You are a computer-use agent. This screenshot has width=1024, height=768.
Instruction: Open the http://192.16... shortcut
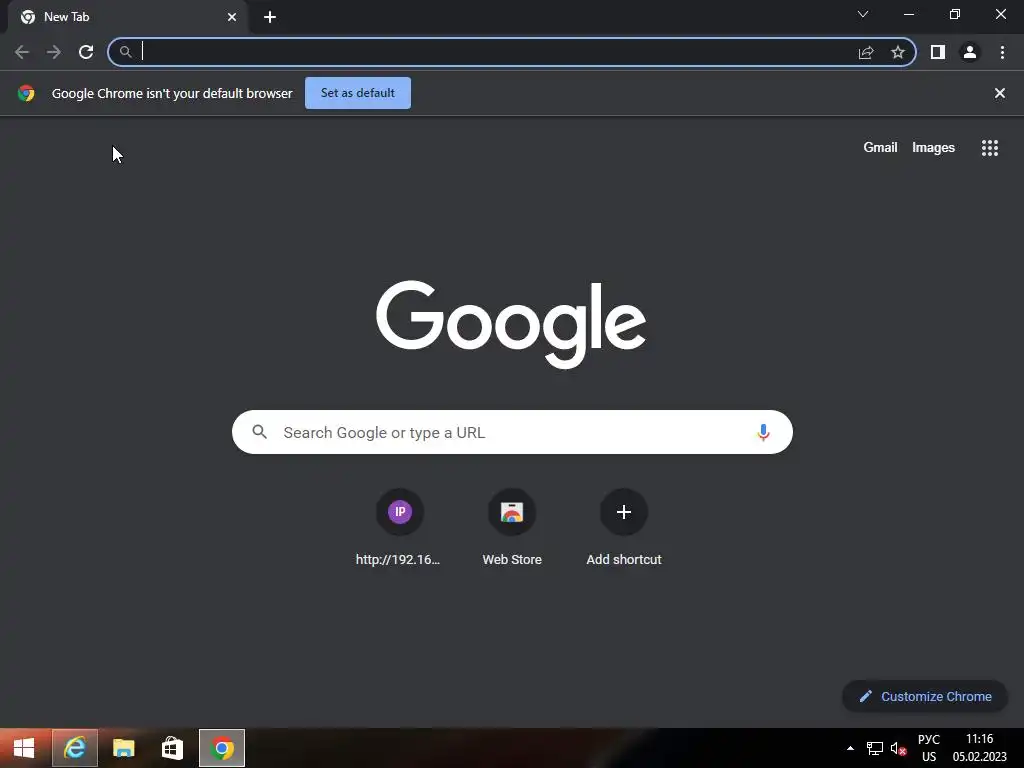[399, 528]
